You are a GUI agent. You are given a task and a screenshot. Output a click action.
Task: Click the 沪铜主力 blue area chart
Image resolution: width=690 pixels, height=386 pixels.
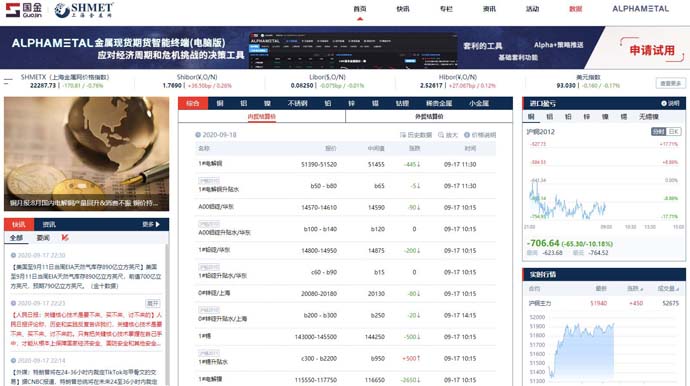pos(582,352)
